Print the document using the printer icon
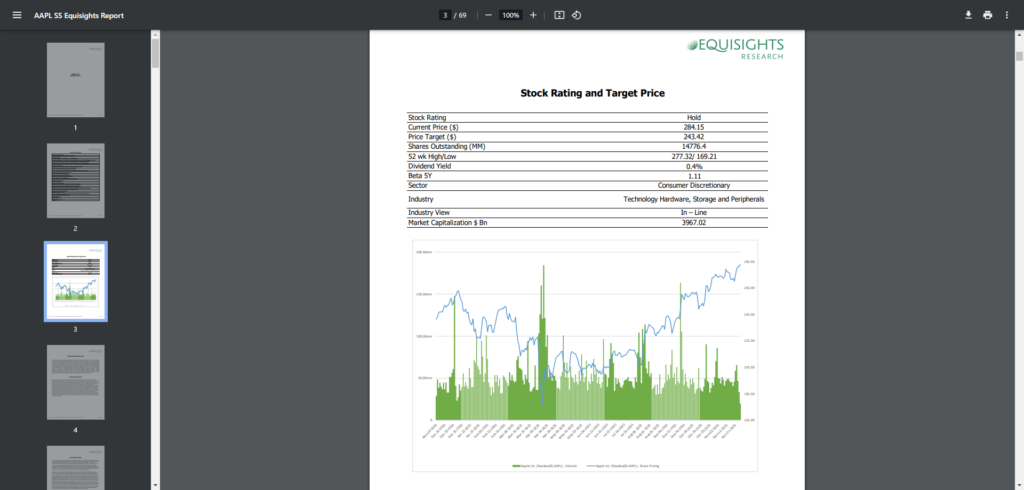 pos(988,15)
